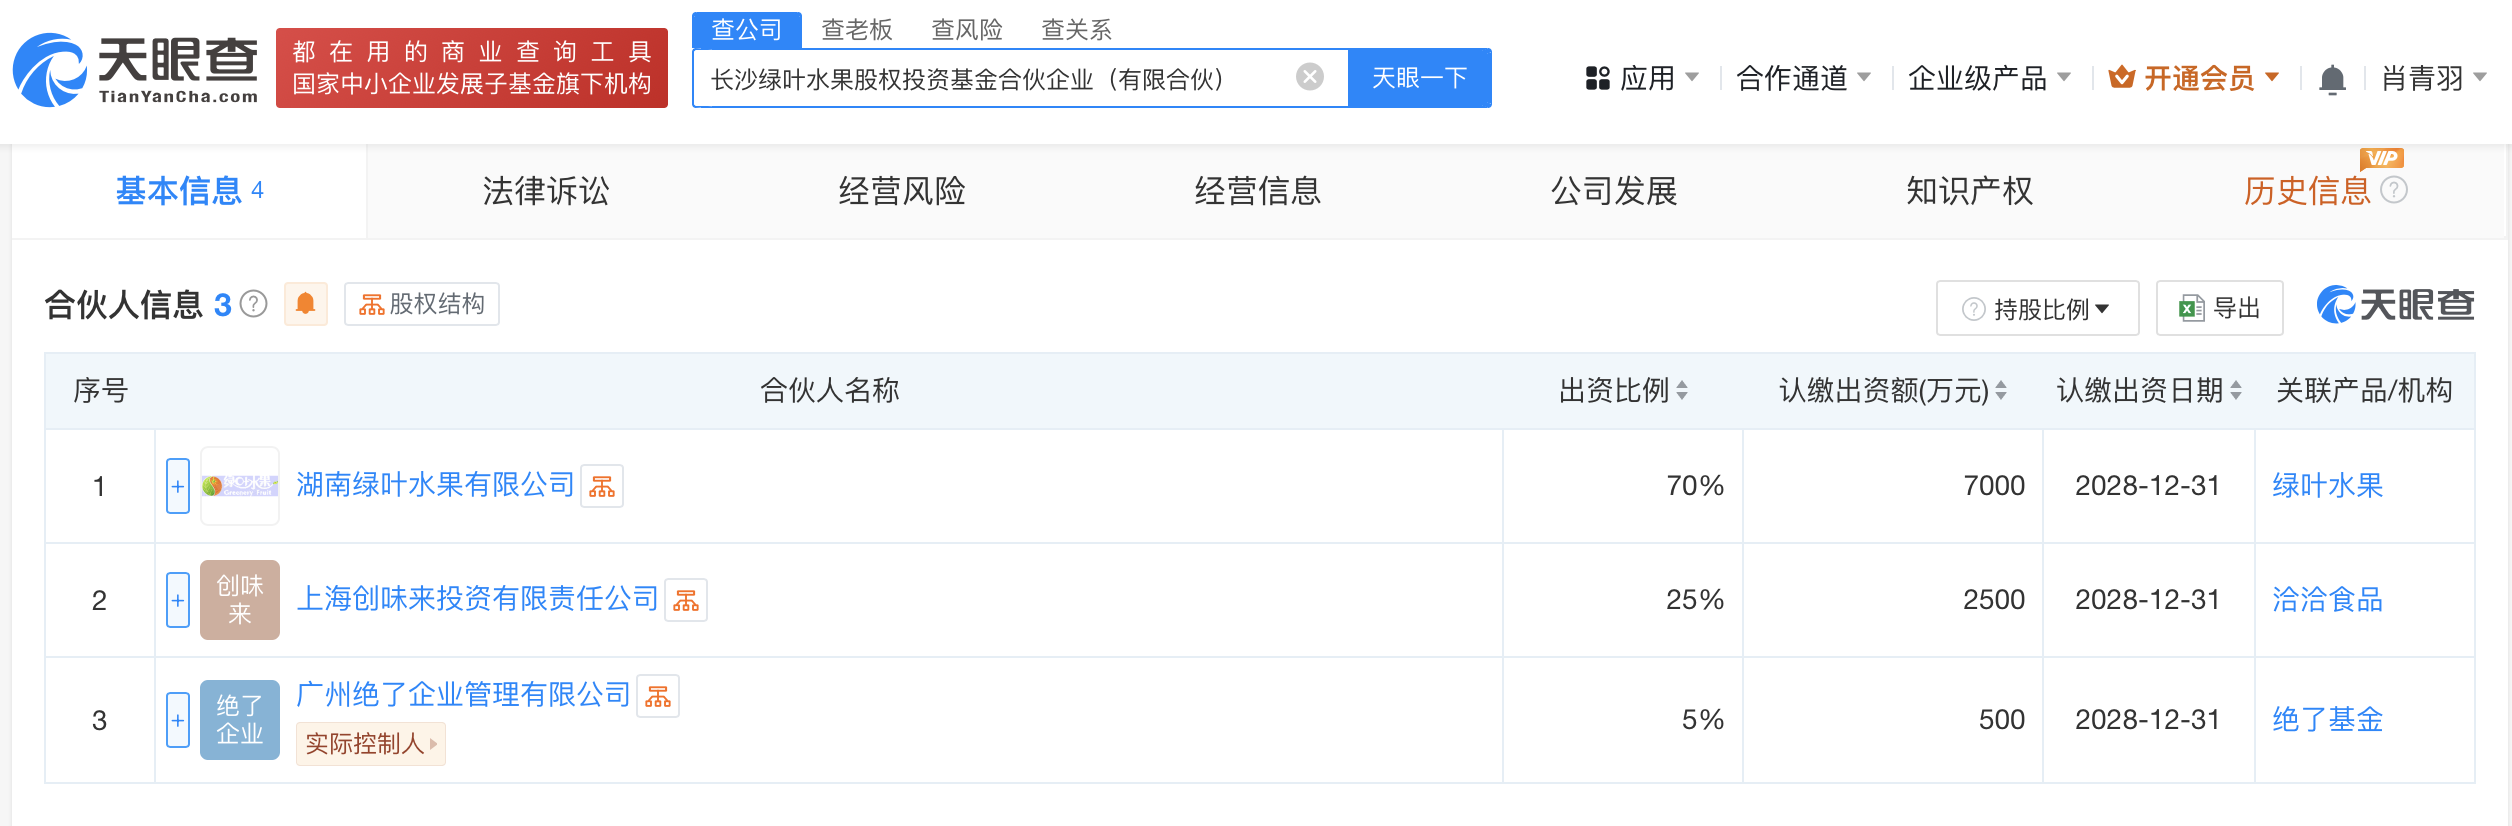Switch to 公司发展 tab
This screenshot has height=826, width=2512.
point(1614,191)
